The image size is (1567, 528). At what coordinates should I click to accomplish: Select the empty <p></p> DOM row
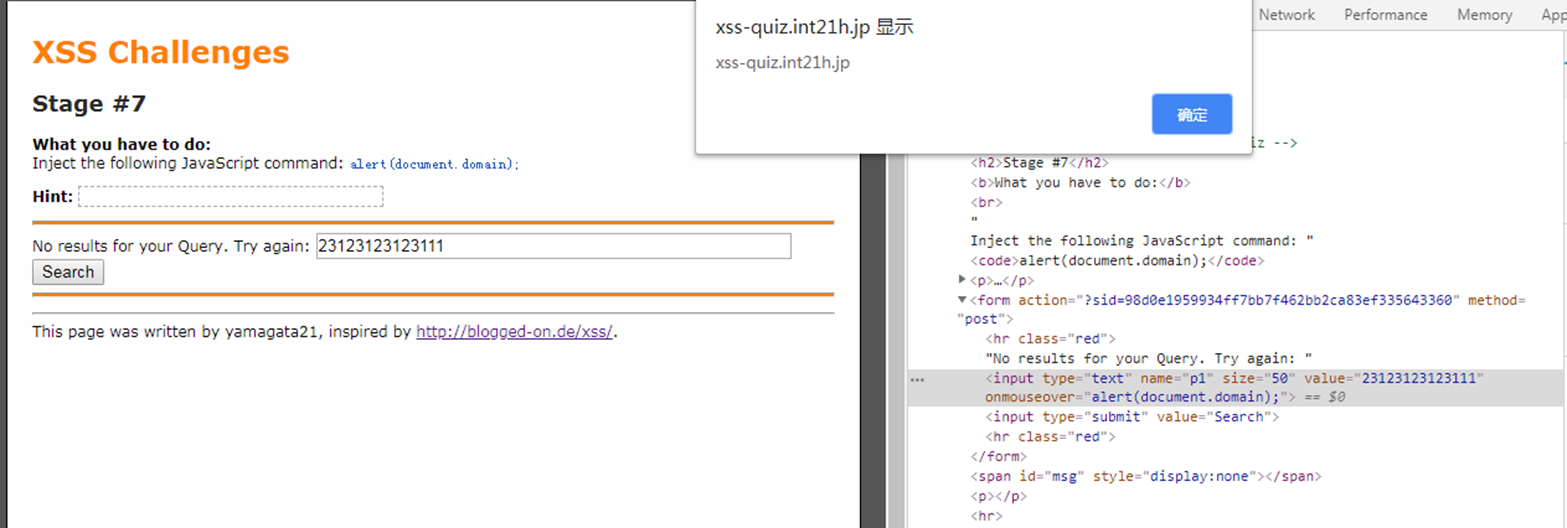pos(998,496)
